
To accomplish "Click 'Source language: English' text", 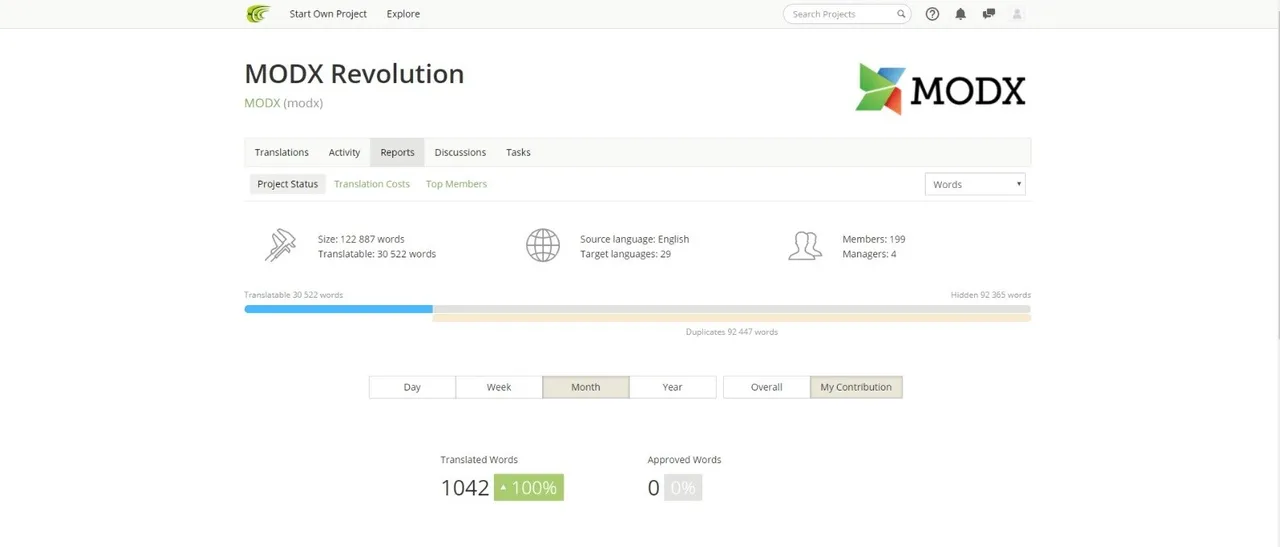I will 634,239.
